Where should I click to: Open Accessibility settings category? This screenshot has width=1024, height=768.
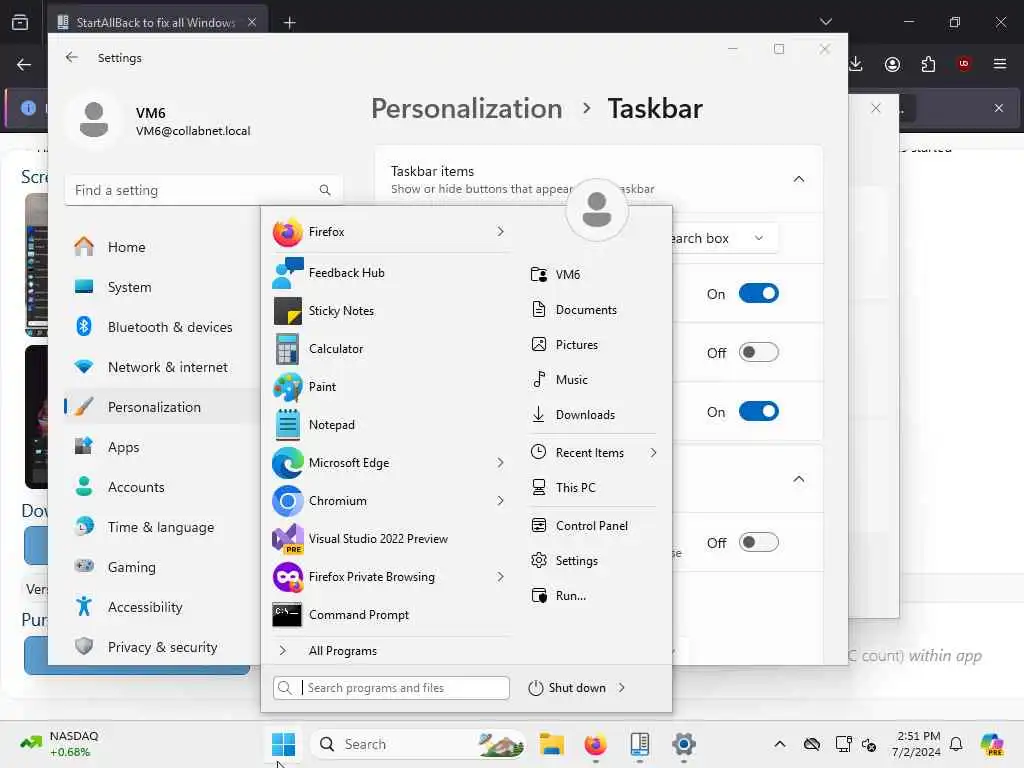click(162, 607)
